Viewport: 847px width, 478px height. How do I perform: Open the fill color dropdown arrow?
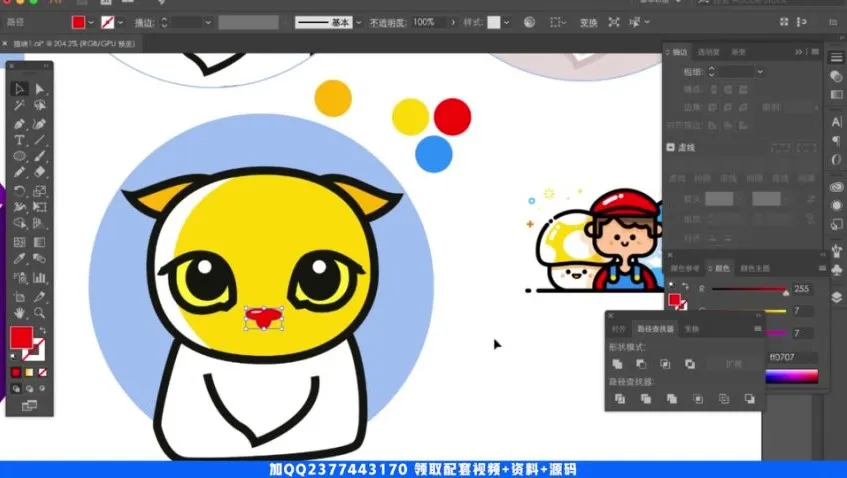pos(92,22)
